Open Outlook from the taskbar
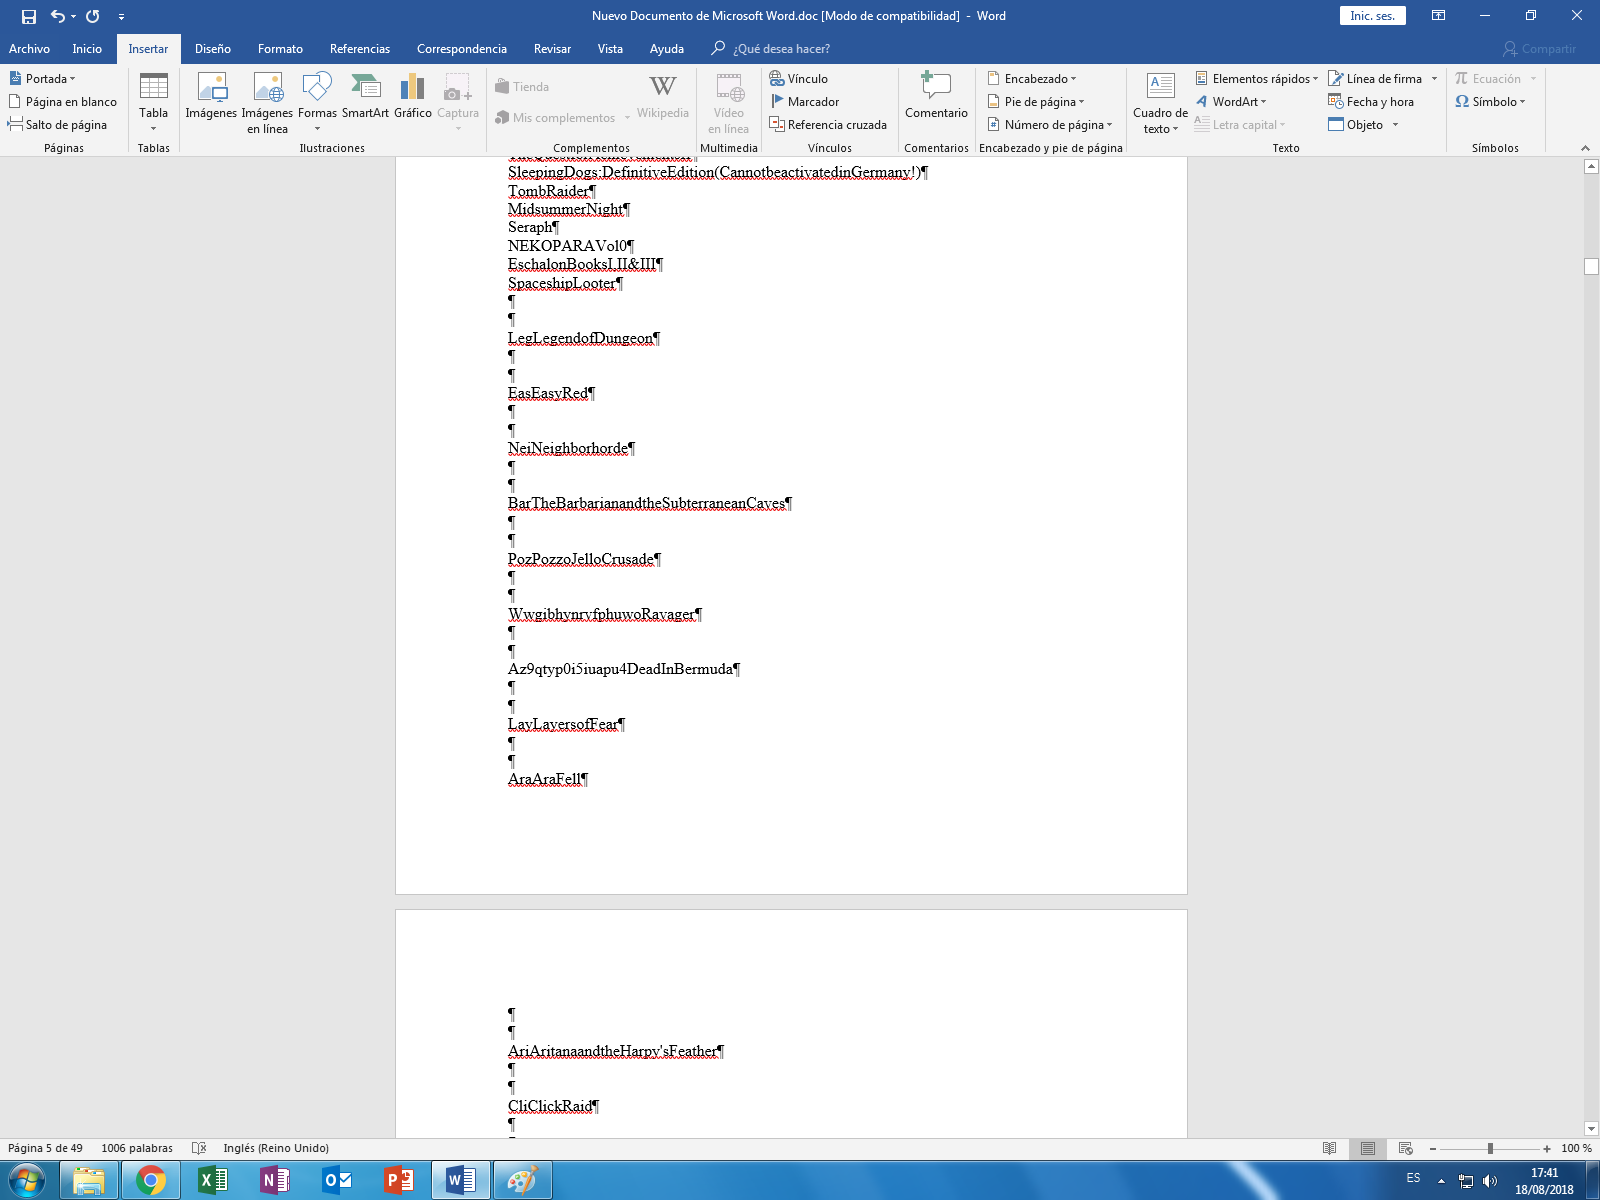1600x1200 pixels. tap(337, 1181)
